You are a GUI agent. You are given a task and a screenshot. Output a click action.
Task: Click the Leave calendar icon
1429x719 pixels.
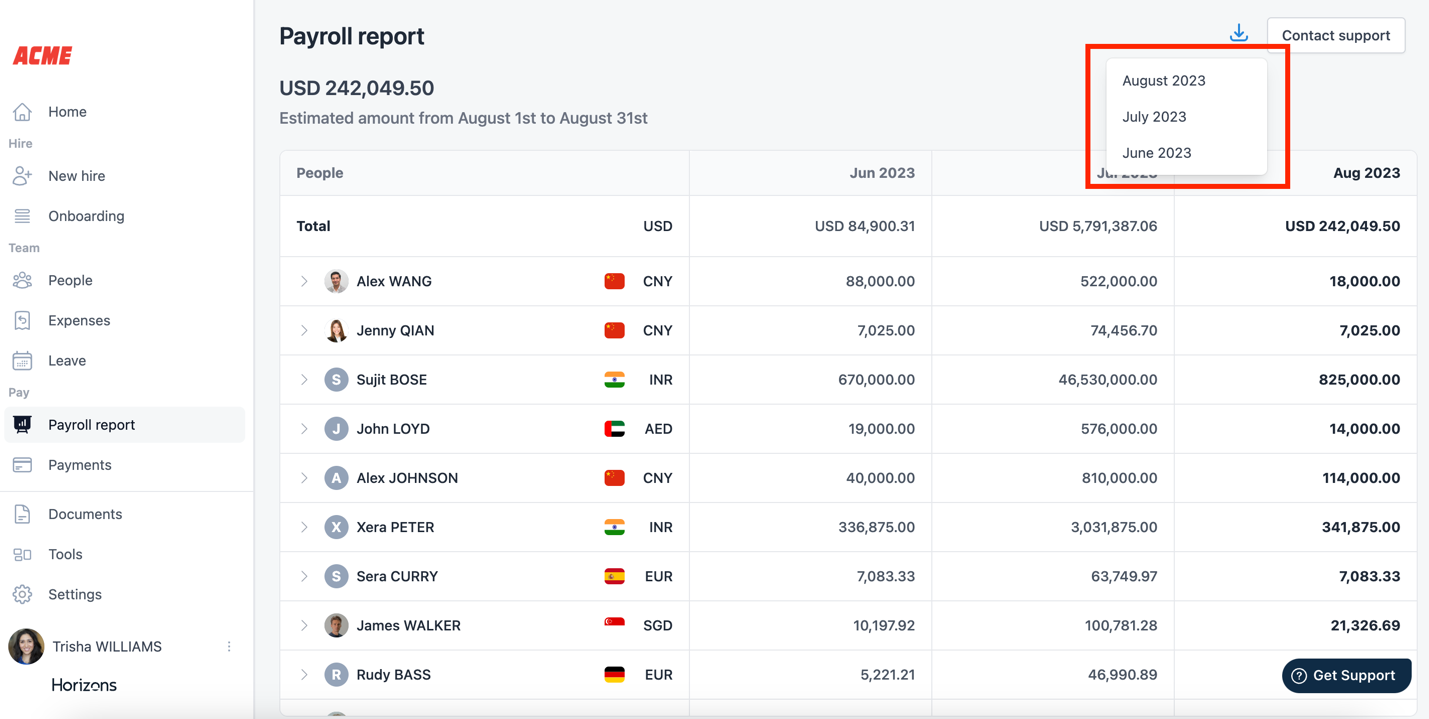tap(22, 361)
